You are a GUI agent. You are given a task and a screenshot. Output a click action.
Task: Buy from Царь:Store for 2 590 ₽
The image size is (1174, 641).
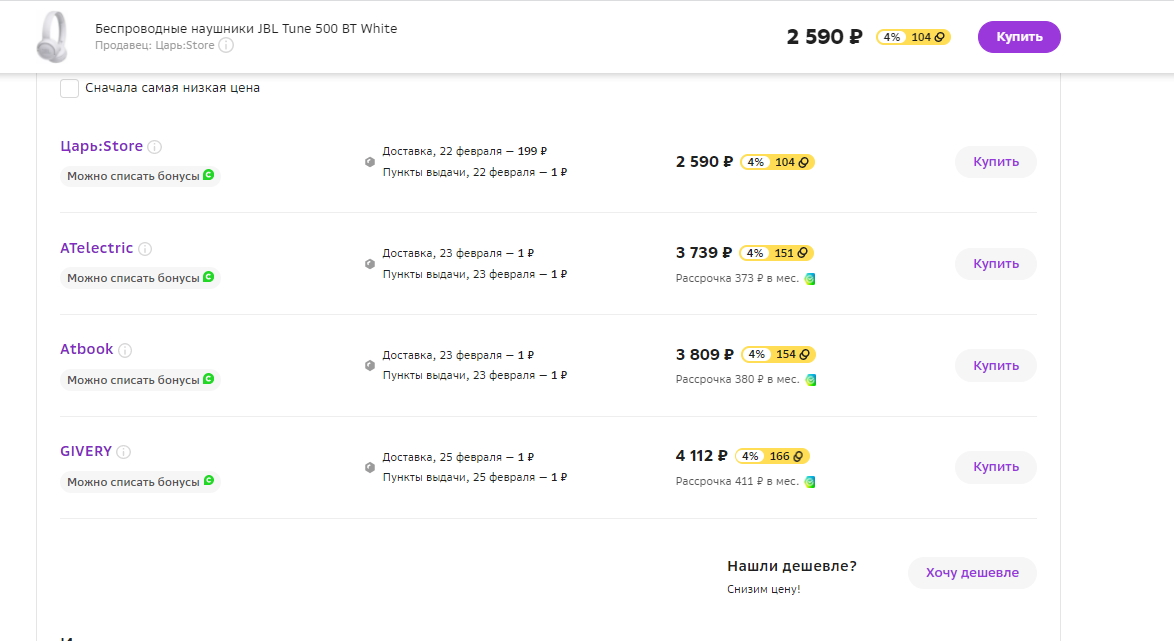pos(996,162)
